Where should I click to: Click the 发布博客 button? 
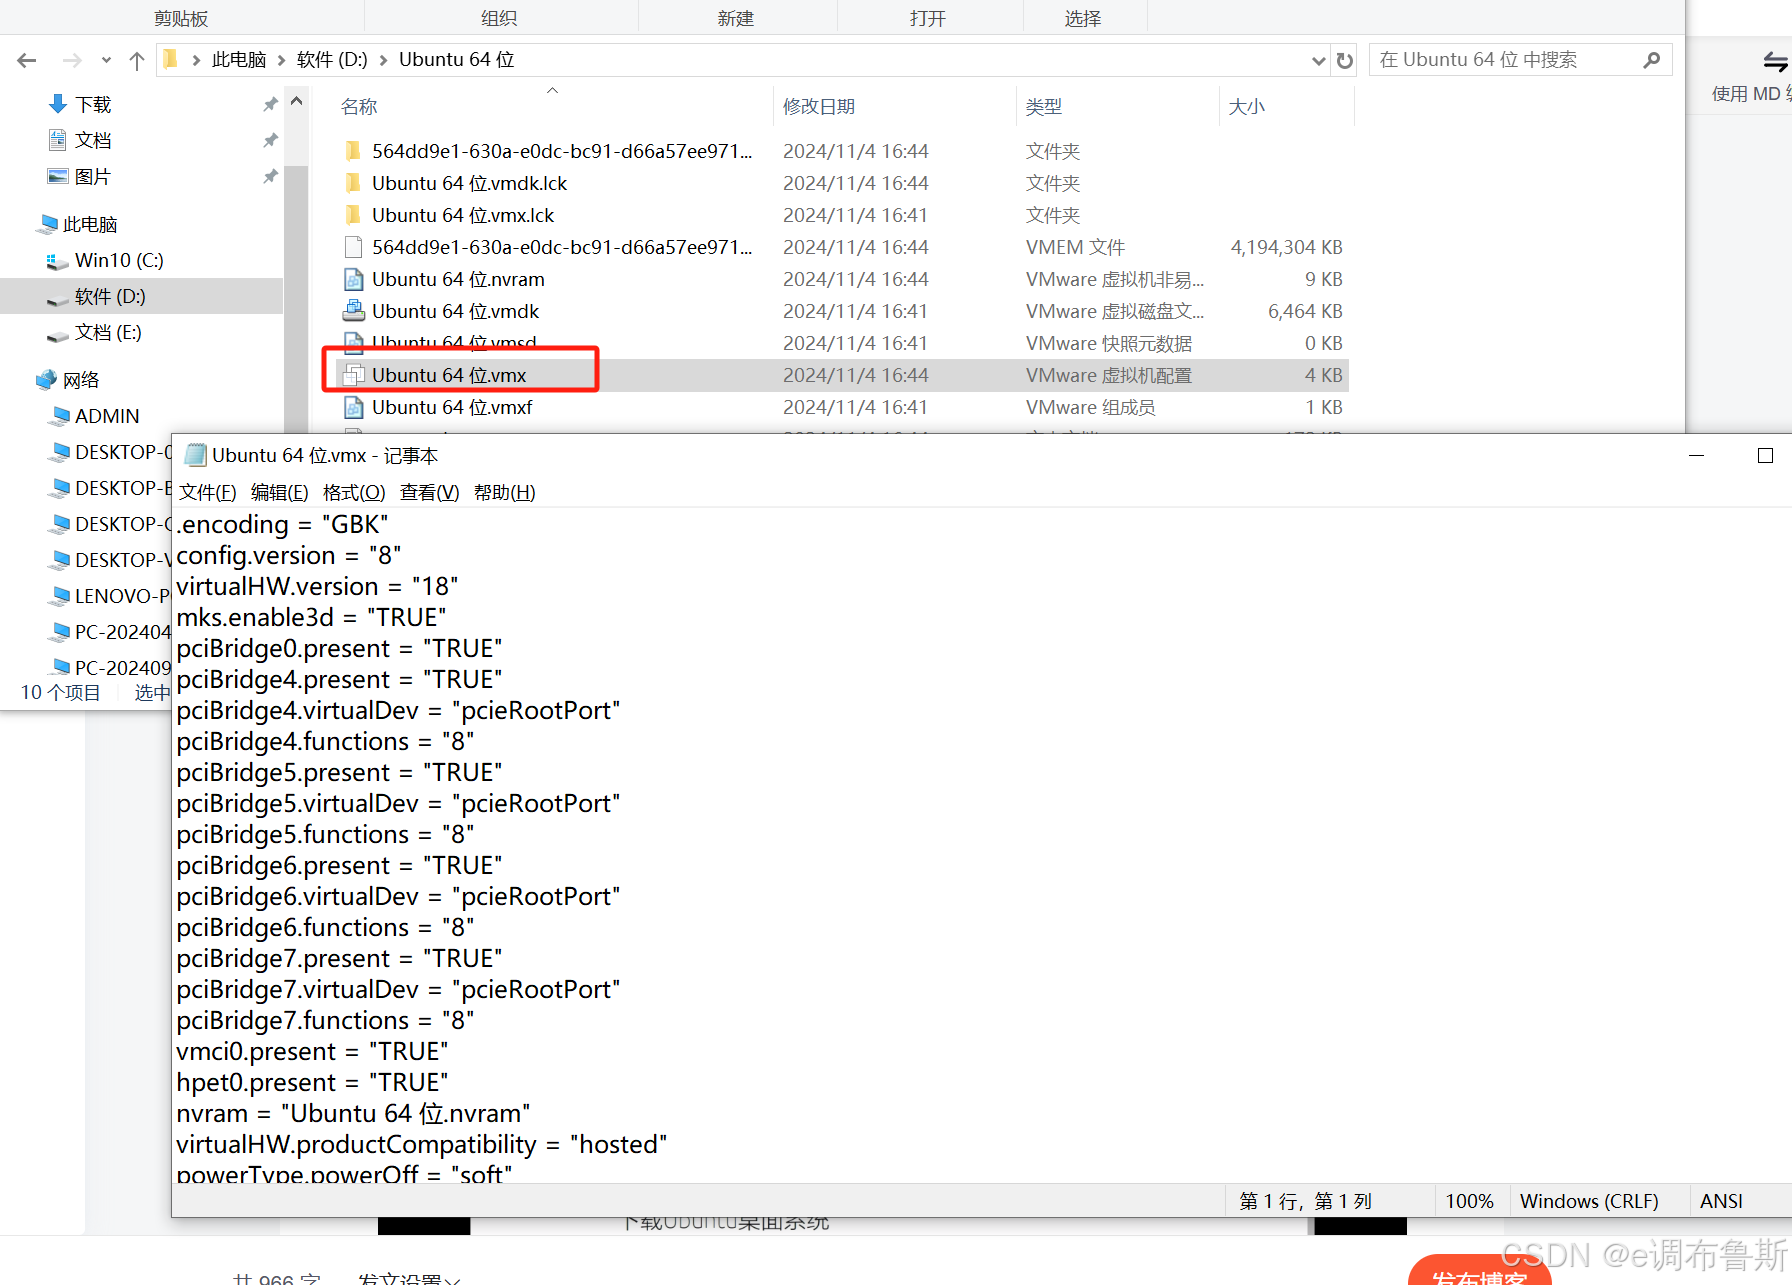(x=1479, y=1270)
